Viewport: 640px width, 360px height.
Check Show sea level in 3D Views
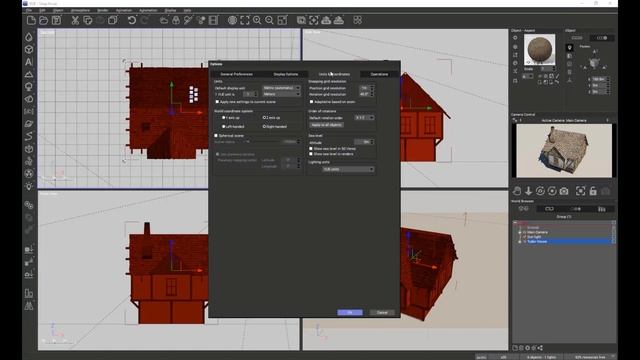point(311,149)
